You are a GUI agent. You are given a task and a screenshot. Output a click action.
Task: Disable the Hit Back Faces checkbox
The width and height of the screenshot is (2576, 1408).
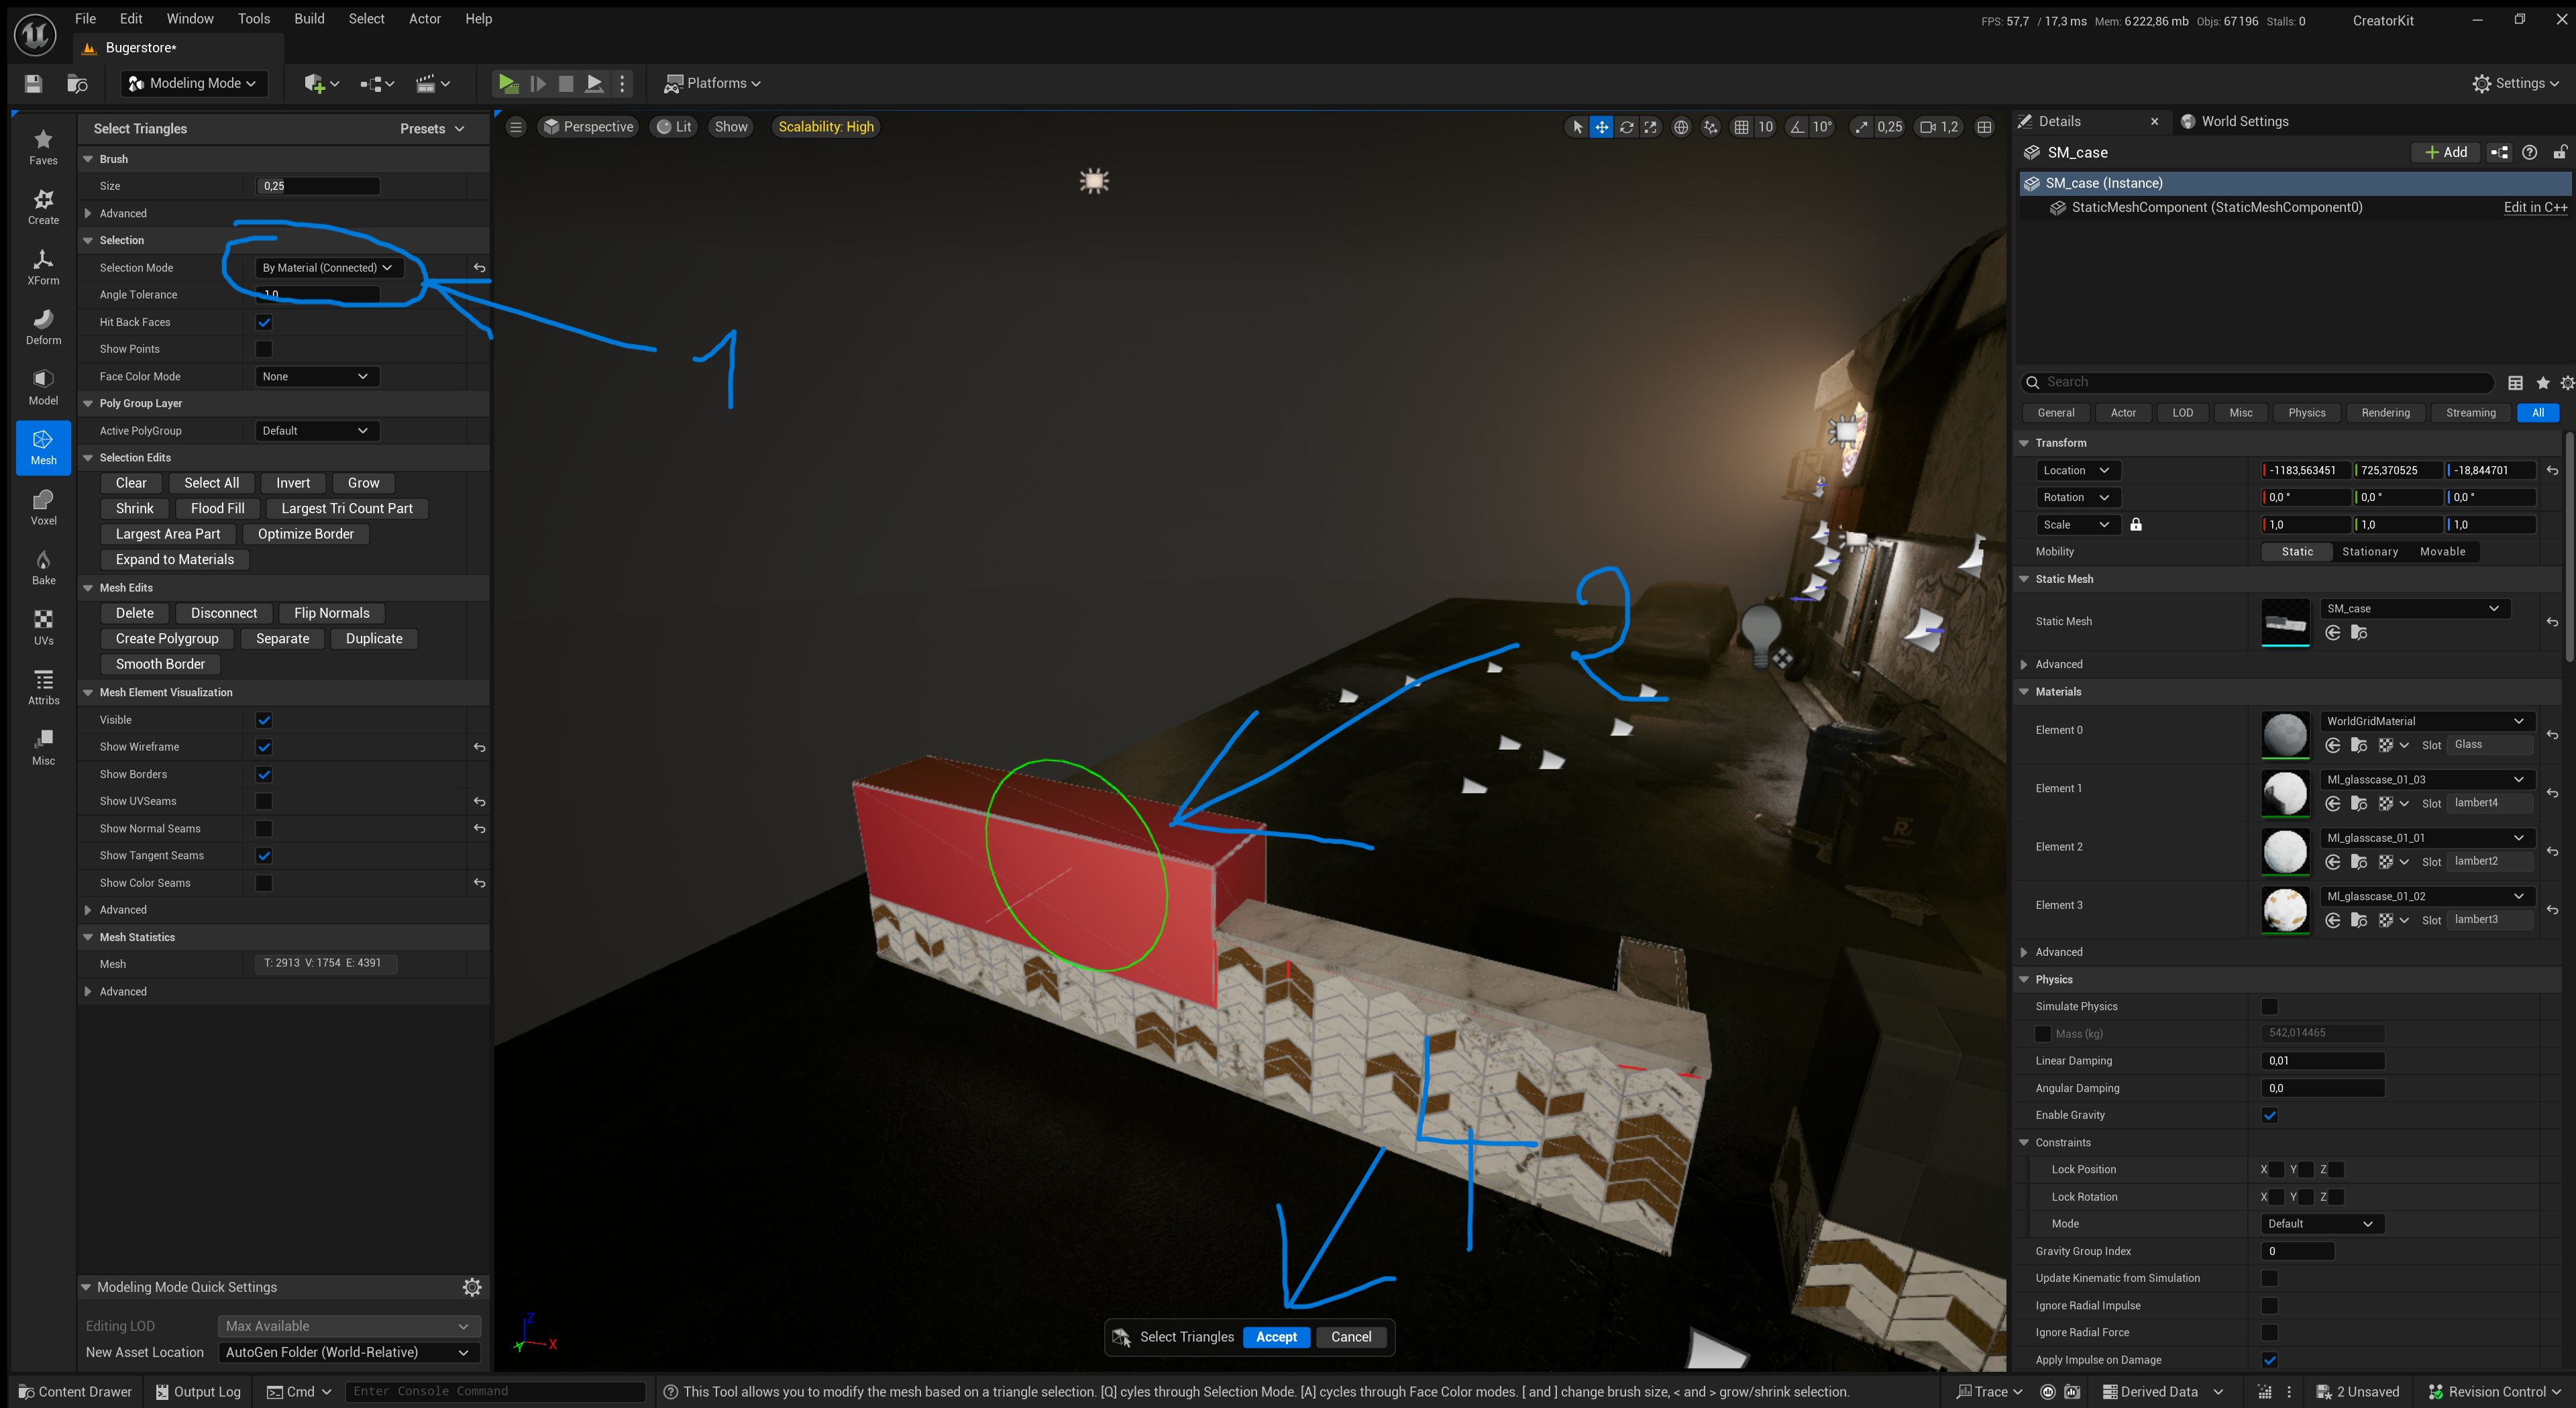coord(264,322)
